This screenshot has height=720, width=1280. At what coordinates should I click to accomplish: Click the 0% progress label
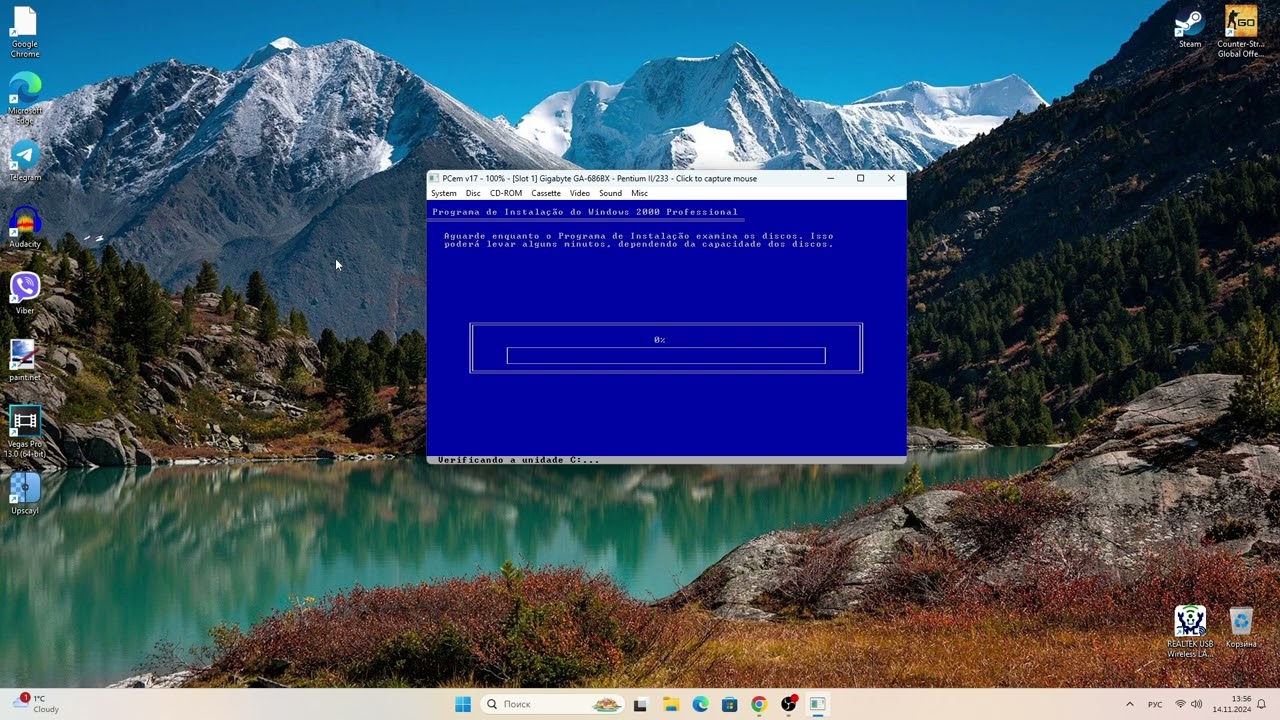coord(660,340)
